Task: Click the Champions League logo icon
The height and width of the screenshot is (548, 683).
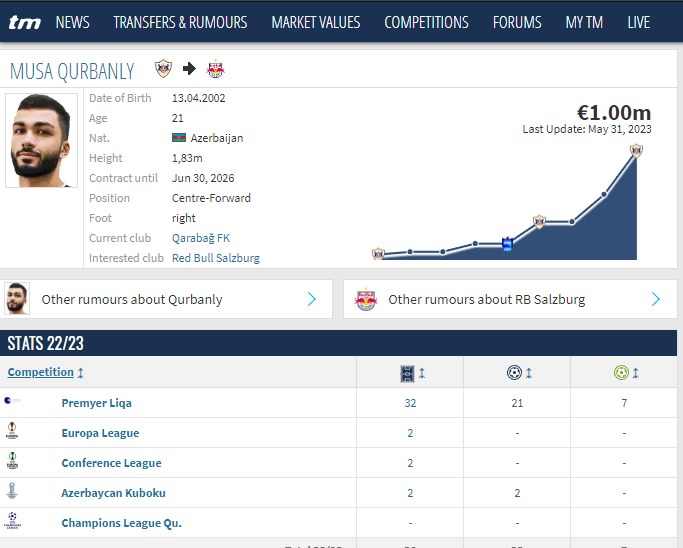Action: click(12, 521)
